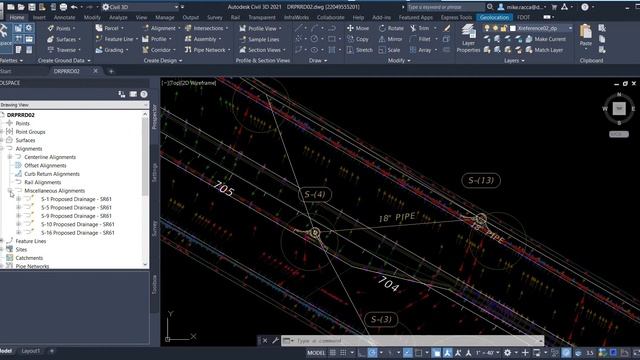Viewport: 640px width, 360px height.
Task: Open the Layout1 tab
Action: click(x=31, y=351)
